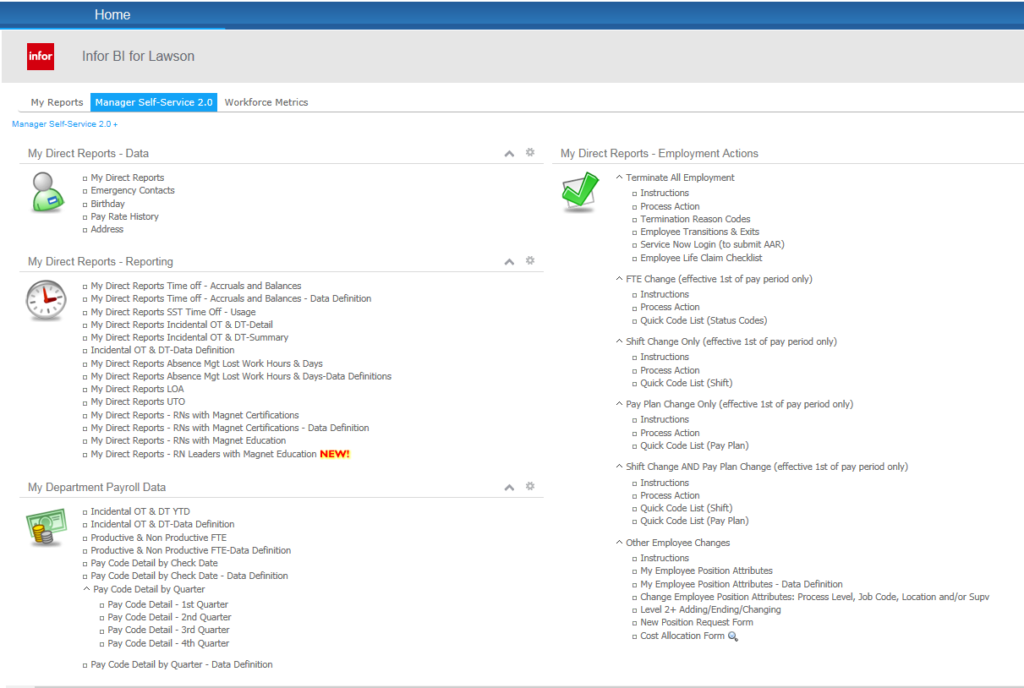Open the gear settings for Direct Reports Data
This screenshot has height=688, width=1024.
pyautogui.click(x=531, y=153)
